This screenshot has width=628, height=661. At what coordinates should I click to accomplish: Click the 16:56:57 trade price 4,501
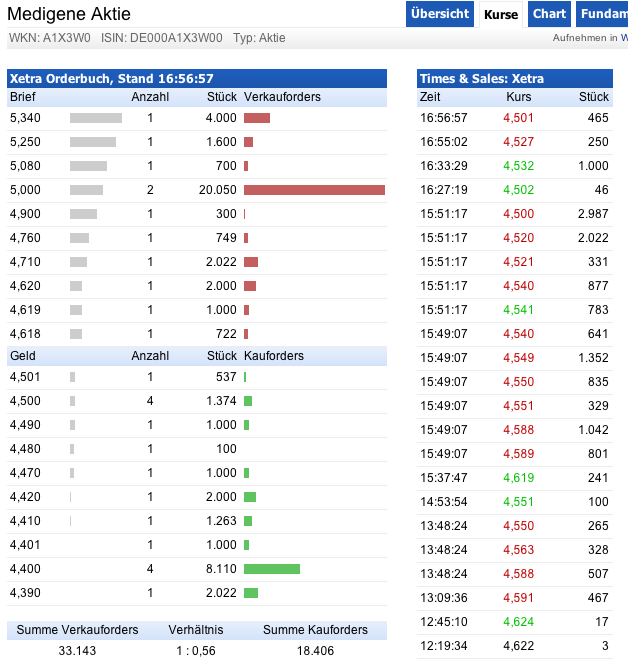518,117
